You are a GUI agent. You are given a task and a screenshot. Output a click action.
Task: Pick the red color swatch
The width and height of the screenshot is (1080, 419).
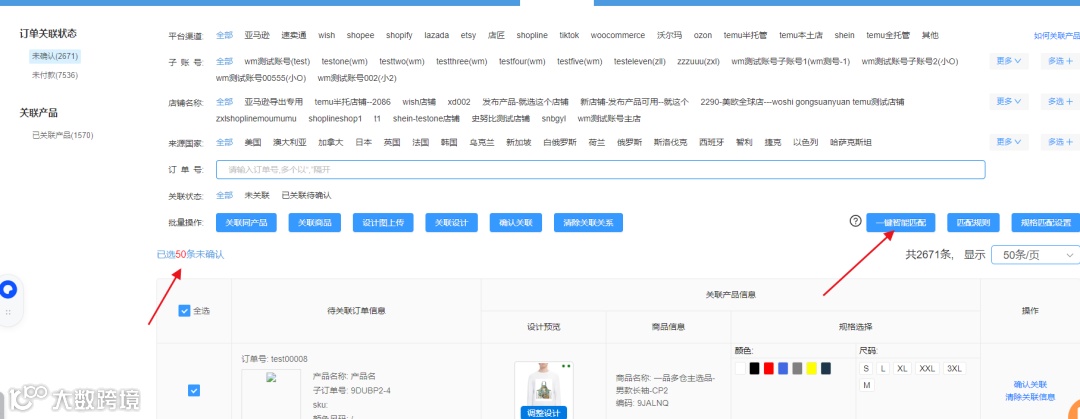(769, 369)
